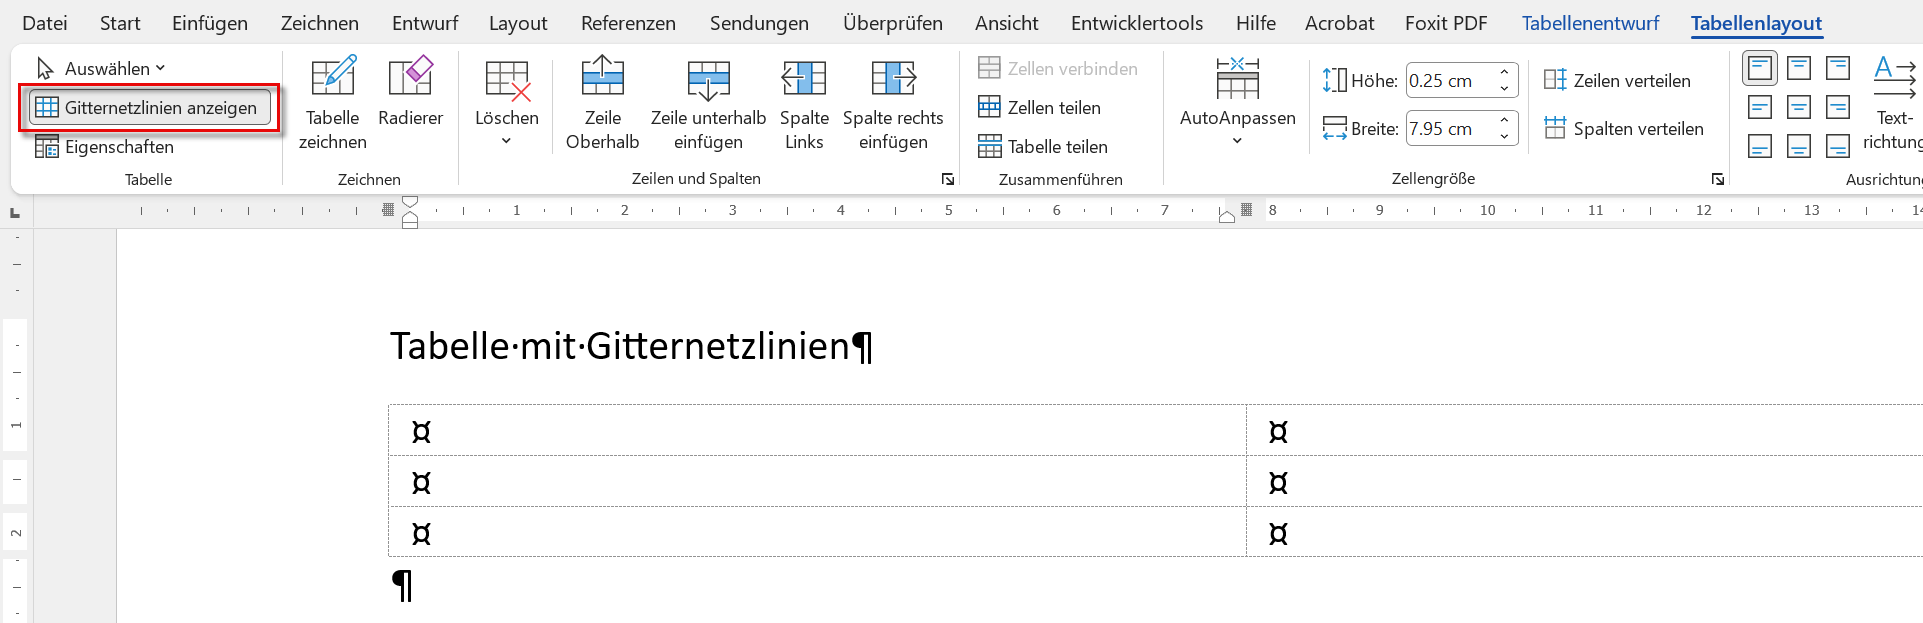The width and height of the screenshot is (1923, 623).
Task: Split table using Tabelle teilen
Action: pos(1043,147)
